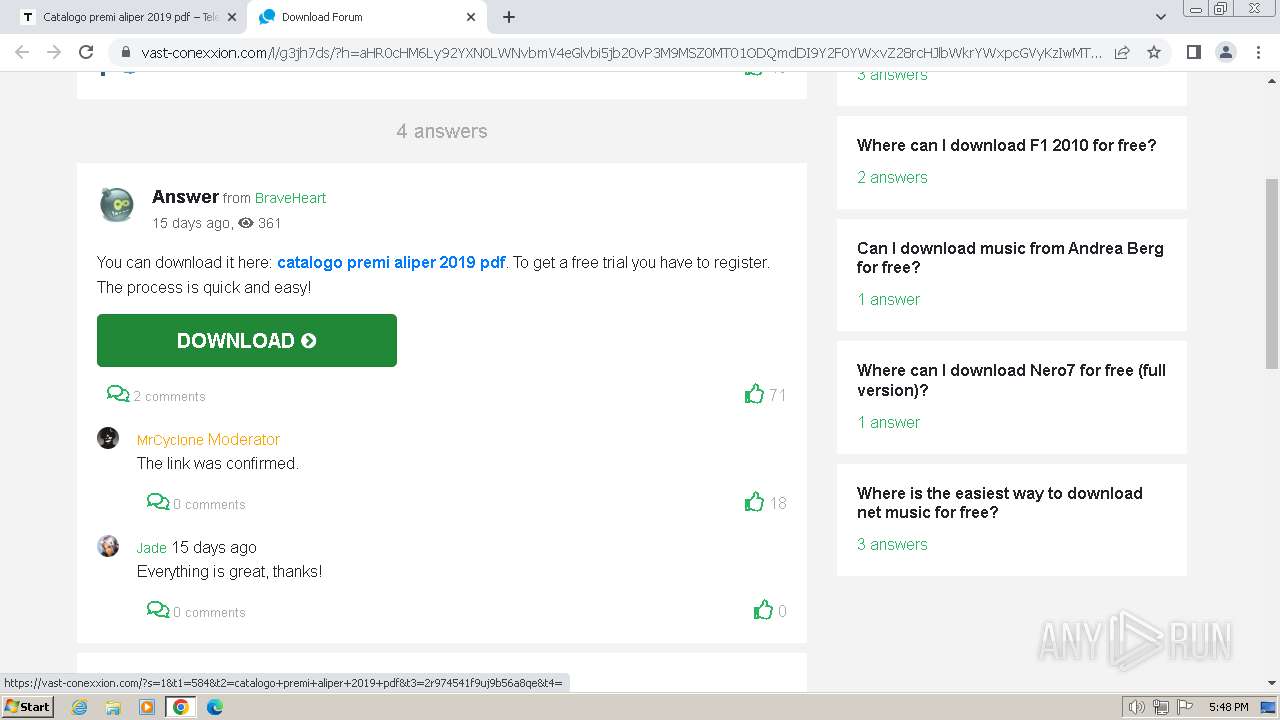This screenshot has height=720, width=1280.
Task: Click BraveHeart's user avatar
Action: 117,205
